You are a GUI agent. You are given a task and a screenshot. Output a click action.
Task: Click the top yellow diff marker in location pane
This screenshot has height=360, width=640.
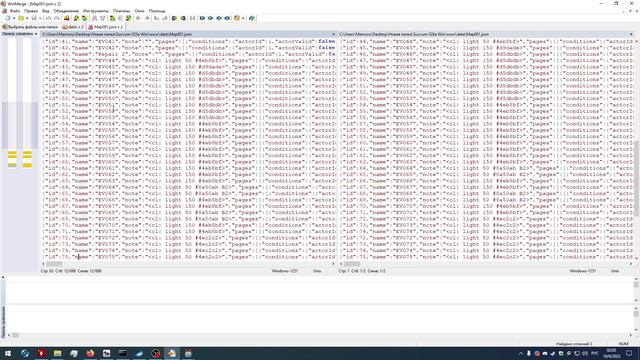point(12,153)
